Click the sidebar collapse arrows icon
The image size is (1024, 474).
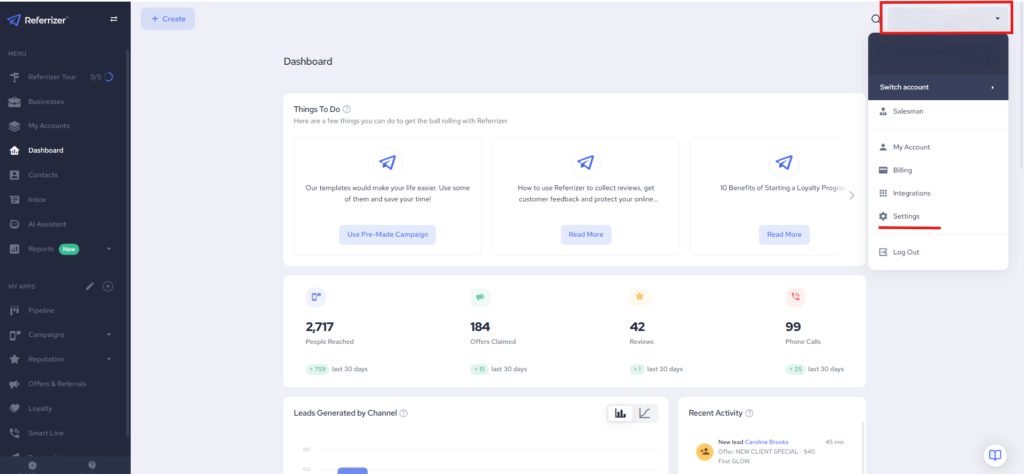pyautogui.click(x=113, y=19)
